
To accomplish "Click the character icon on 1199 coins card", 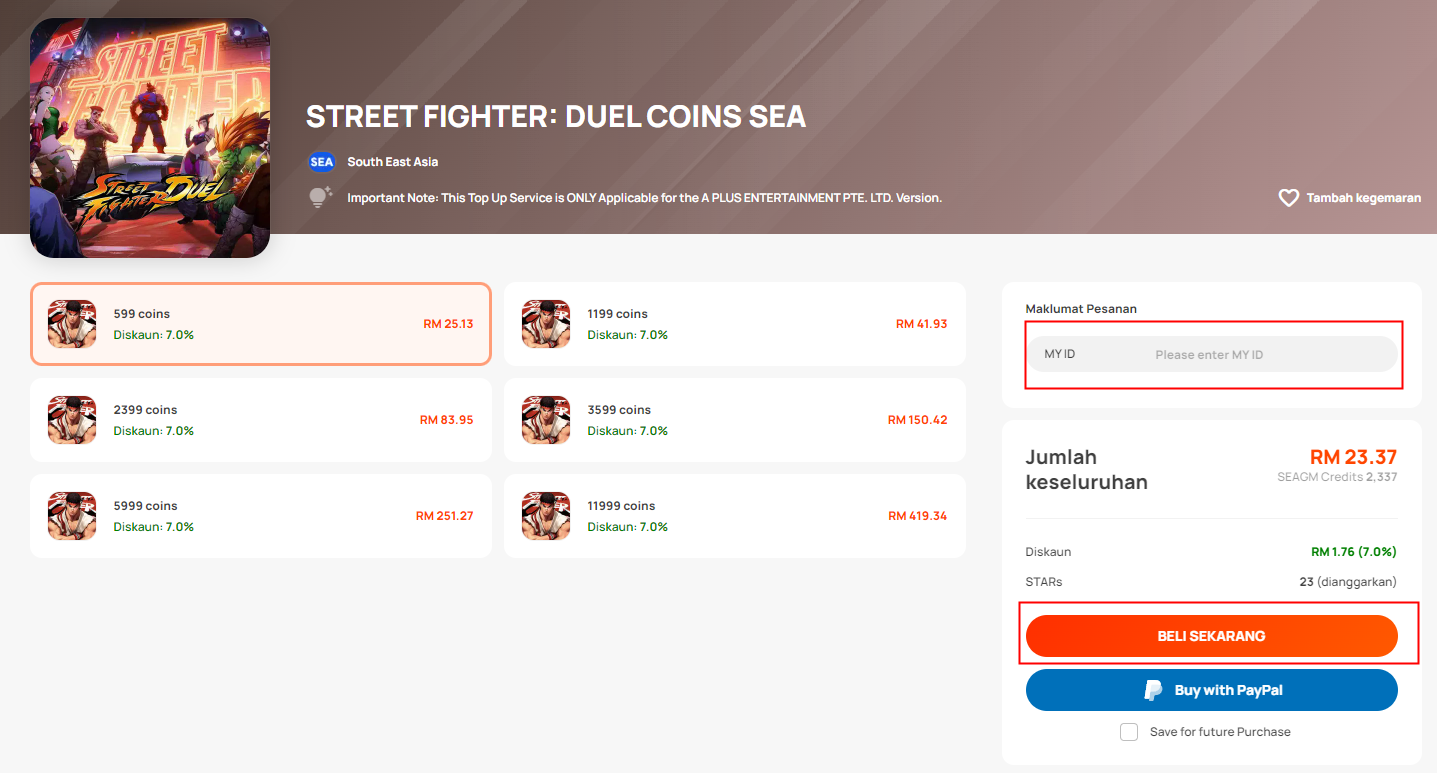I will [546, 324].
